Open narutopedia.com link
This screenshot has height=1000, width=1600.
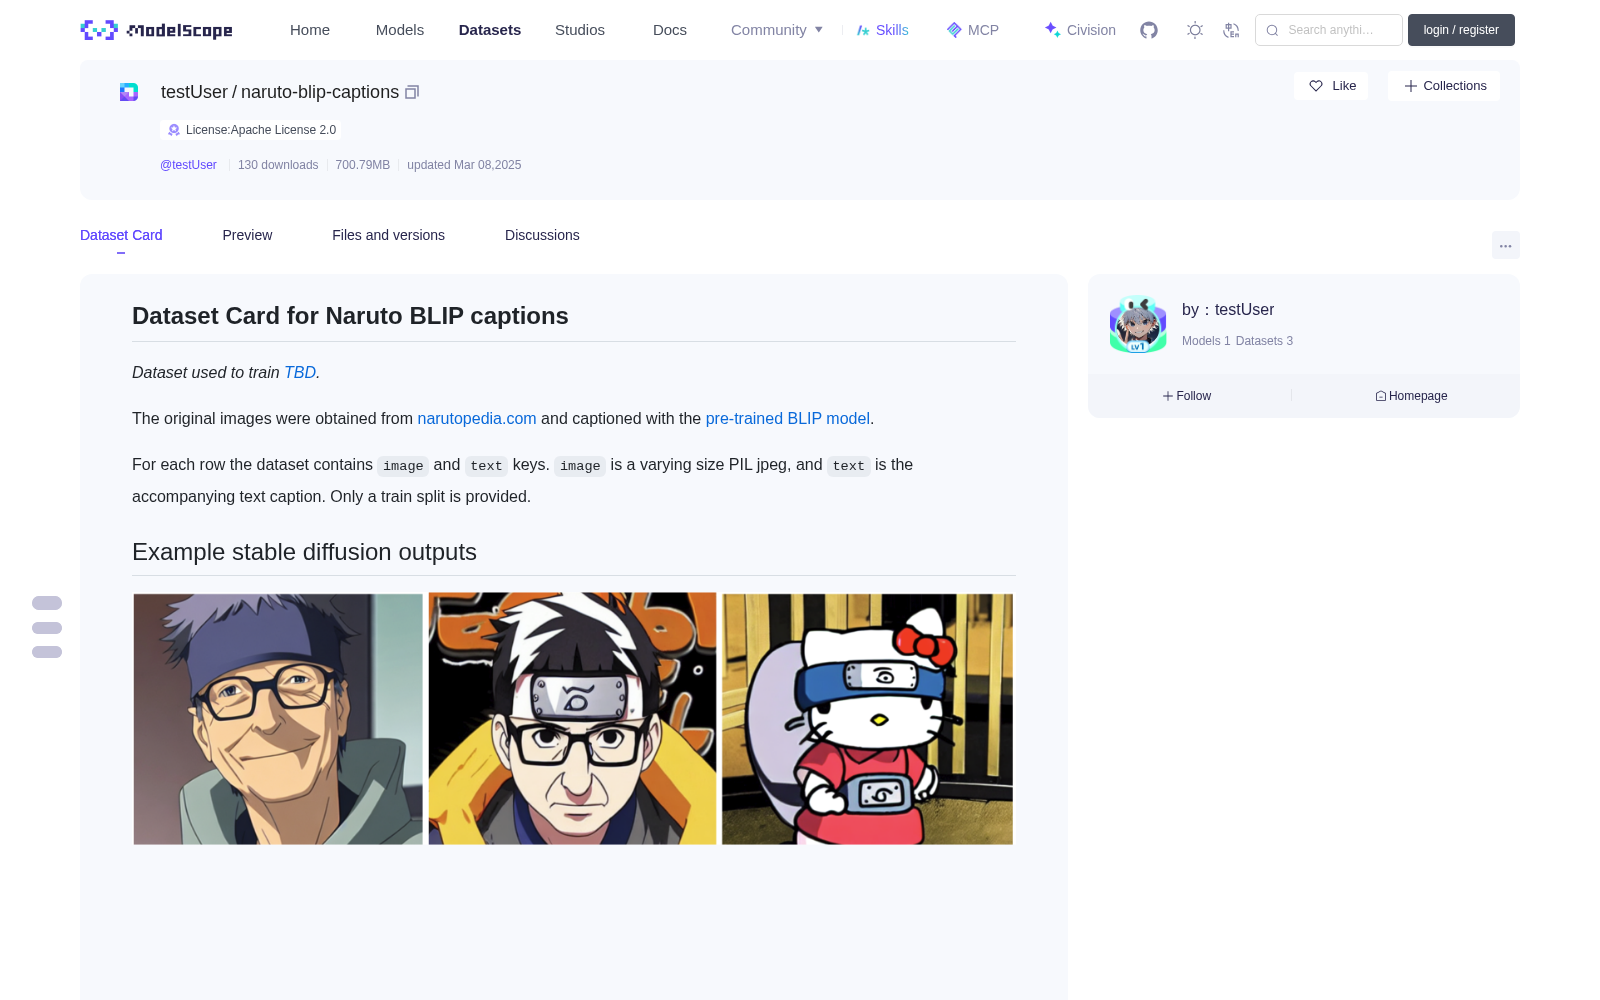477,418
